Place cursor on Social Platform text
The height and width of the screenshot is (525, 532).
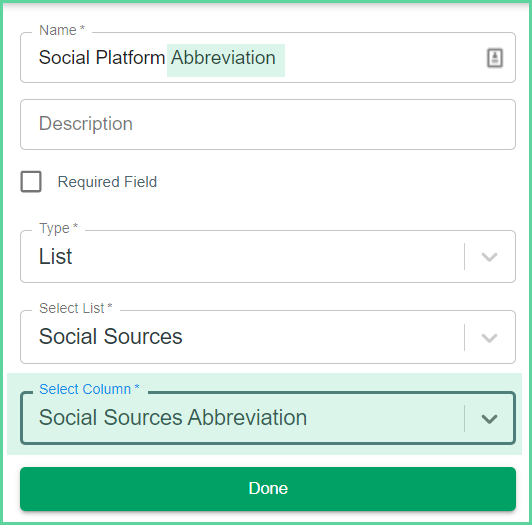(102, 58)
